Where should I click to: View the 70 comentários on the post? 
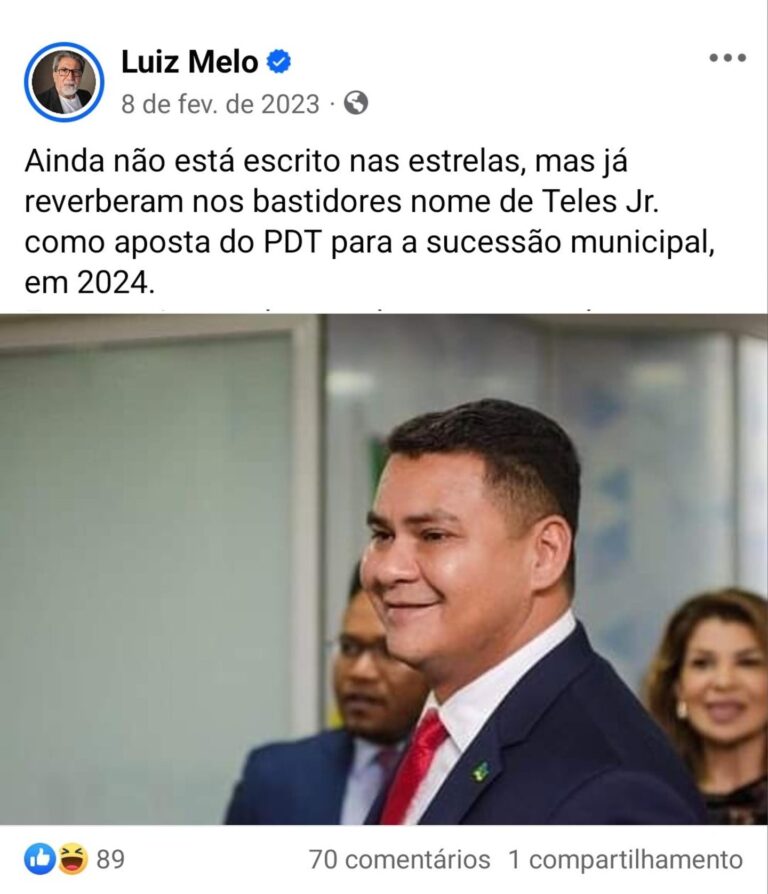point(400,860)
